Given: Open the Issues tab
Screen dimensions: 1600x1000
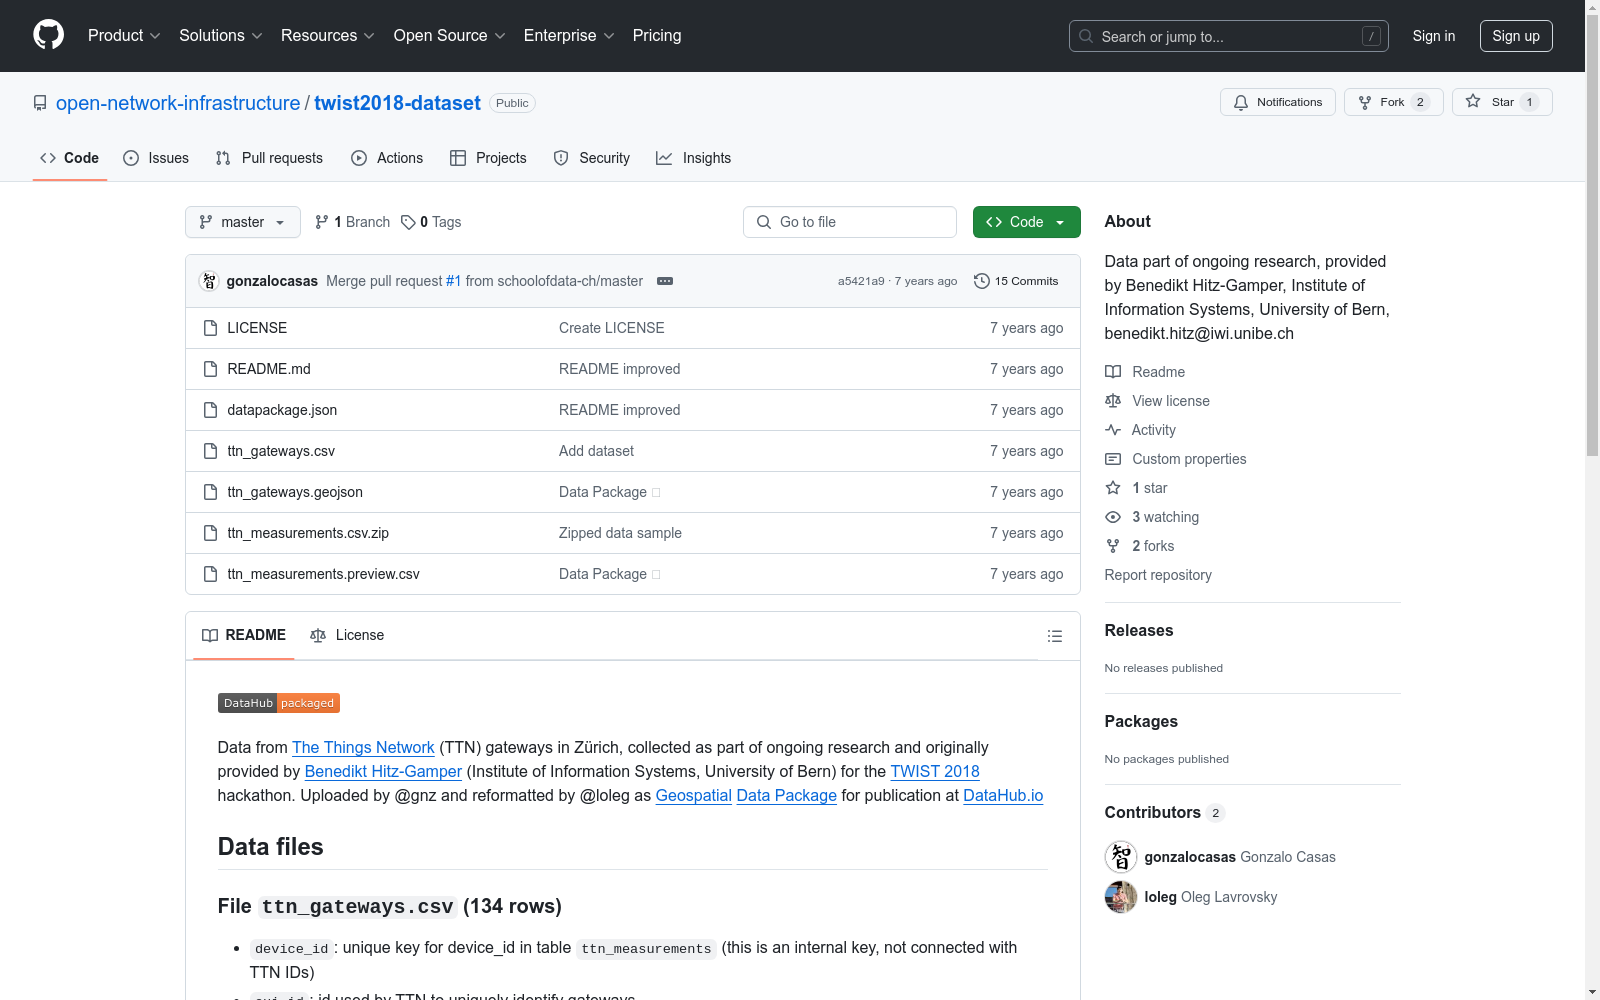Looking at the screenshot, I should click(156, 158).
